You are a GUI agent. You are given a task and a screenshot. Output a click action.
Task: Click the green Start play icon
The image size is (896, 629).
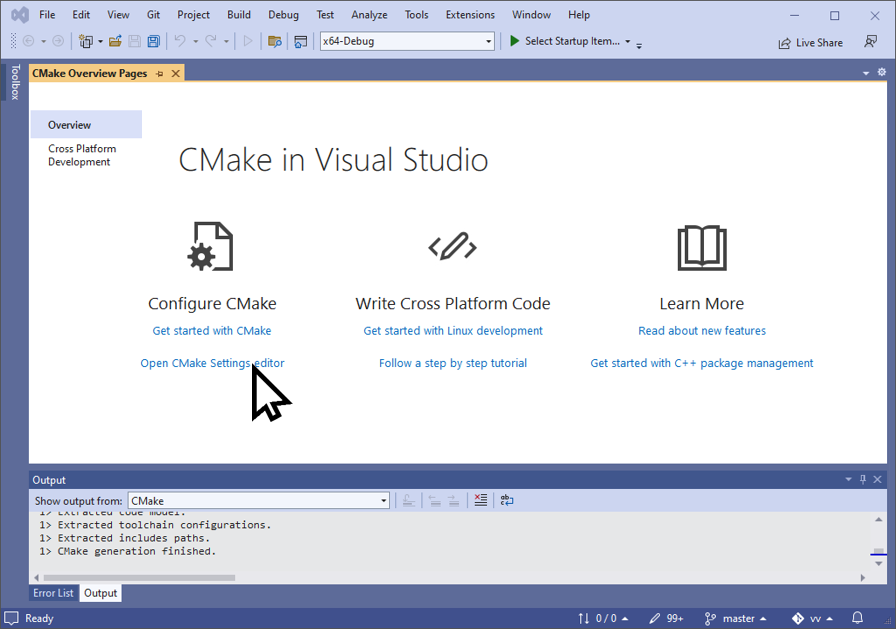pos(514,41)
